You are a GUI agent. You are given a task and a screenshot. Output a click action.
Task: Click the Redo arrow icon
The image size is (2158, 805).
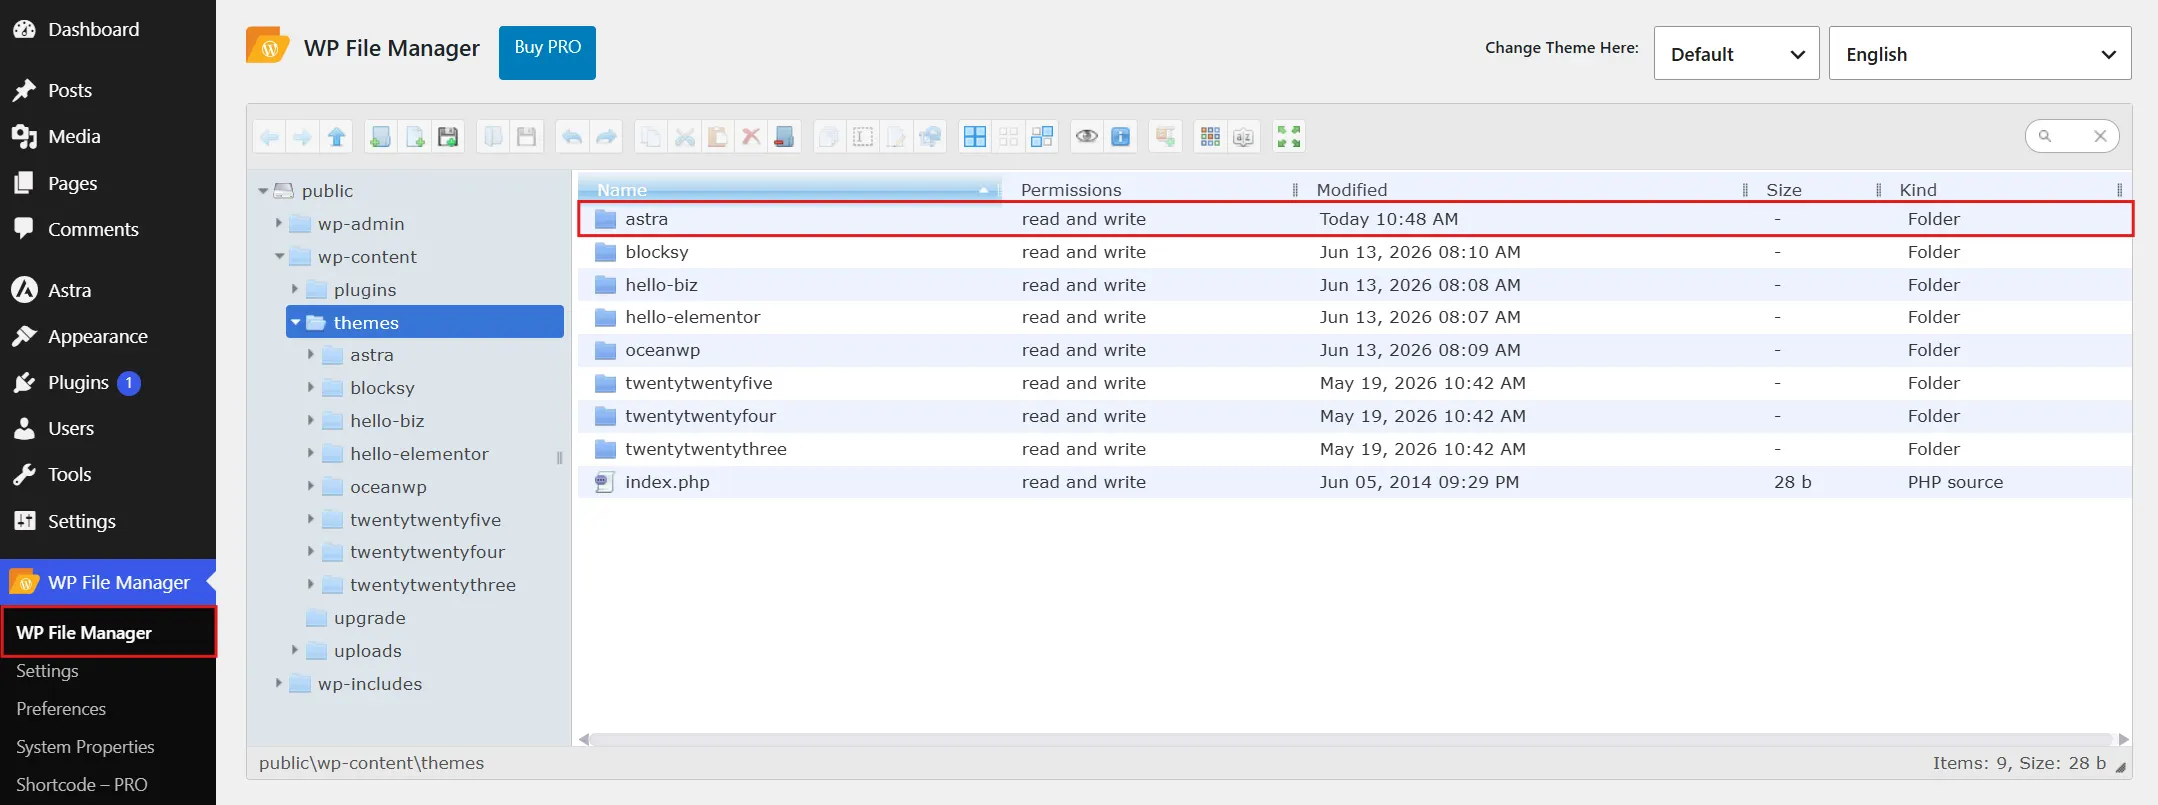coord(606,137)
